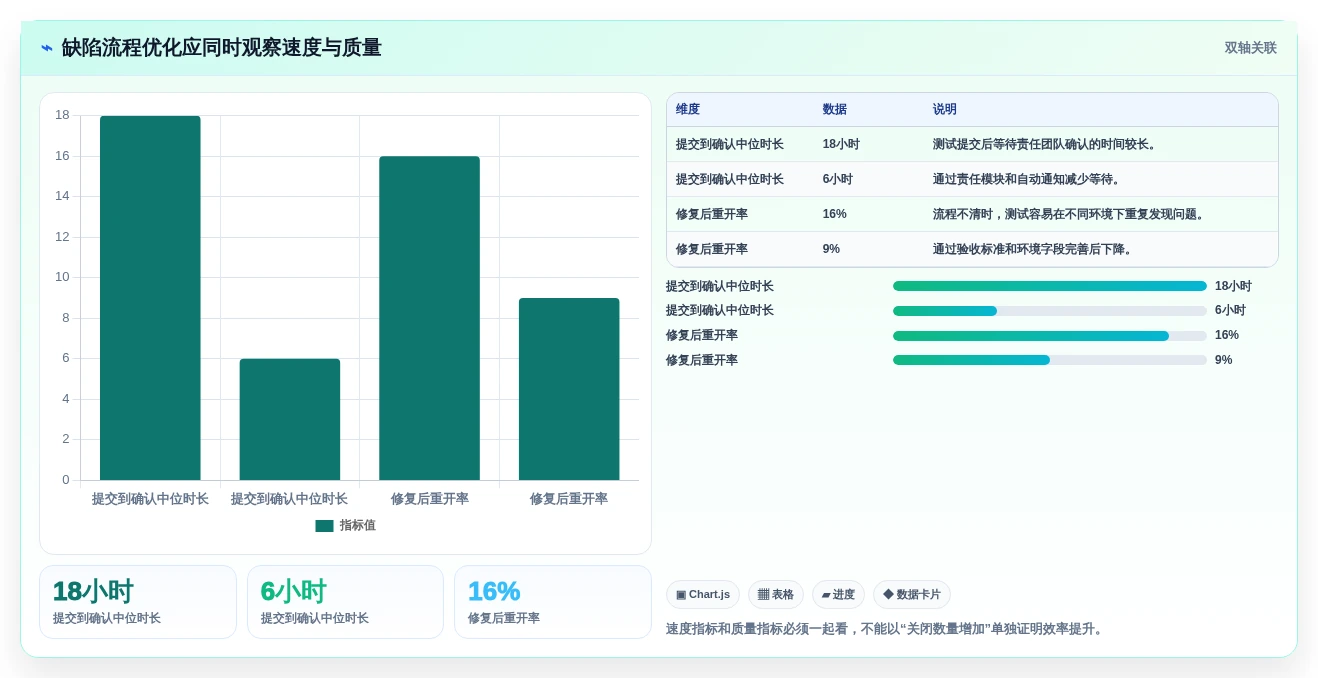Click the chart bar reaching value 18
The image size is (1318, 678).
(x=150, y=298)
